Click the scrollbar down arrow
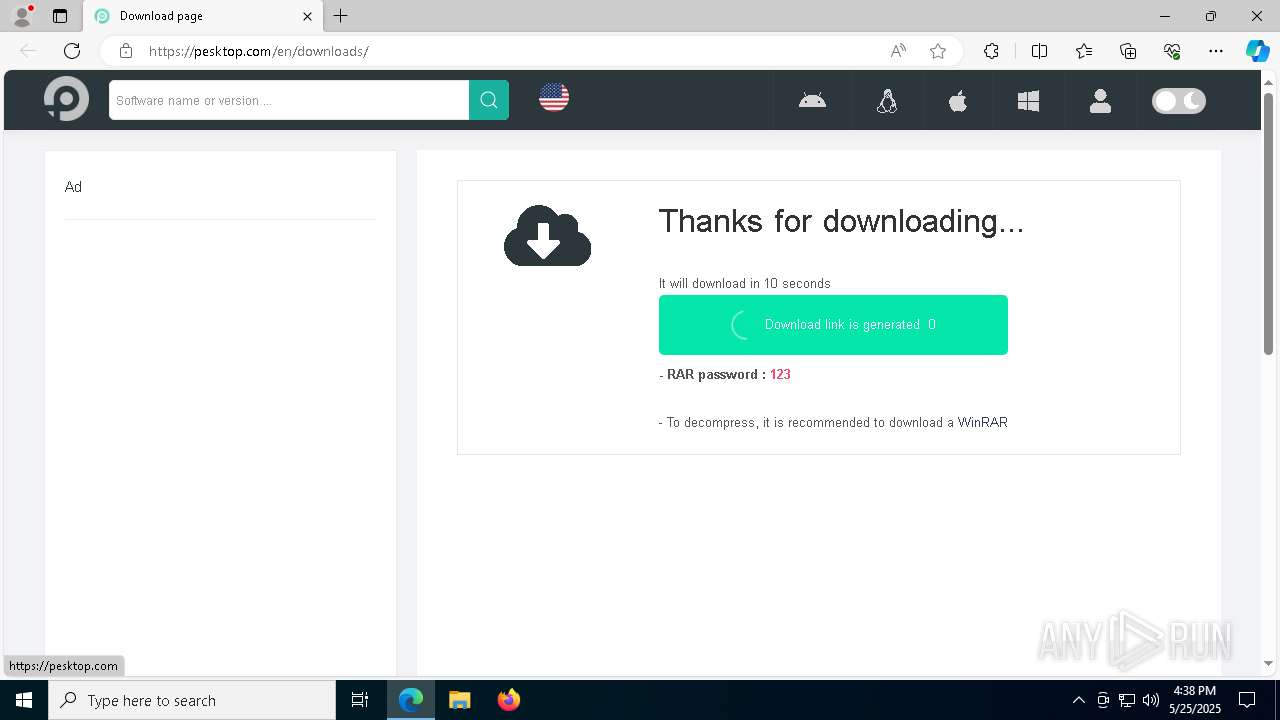1280x720 pixels. coord(1268,663)
